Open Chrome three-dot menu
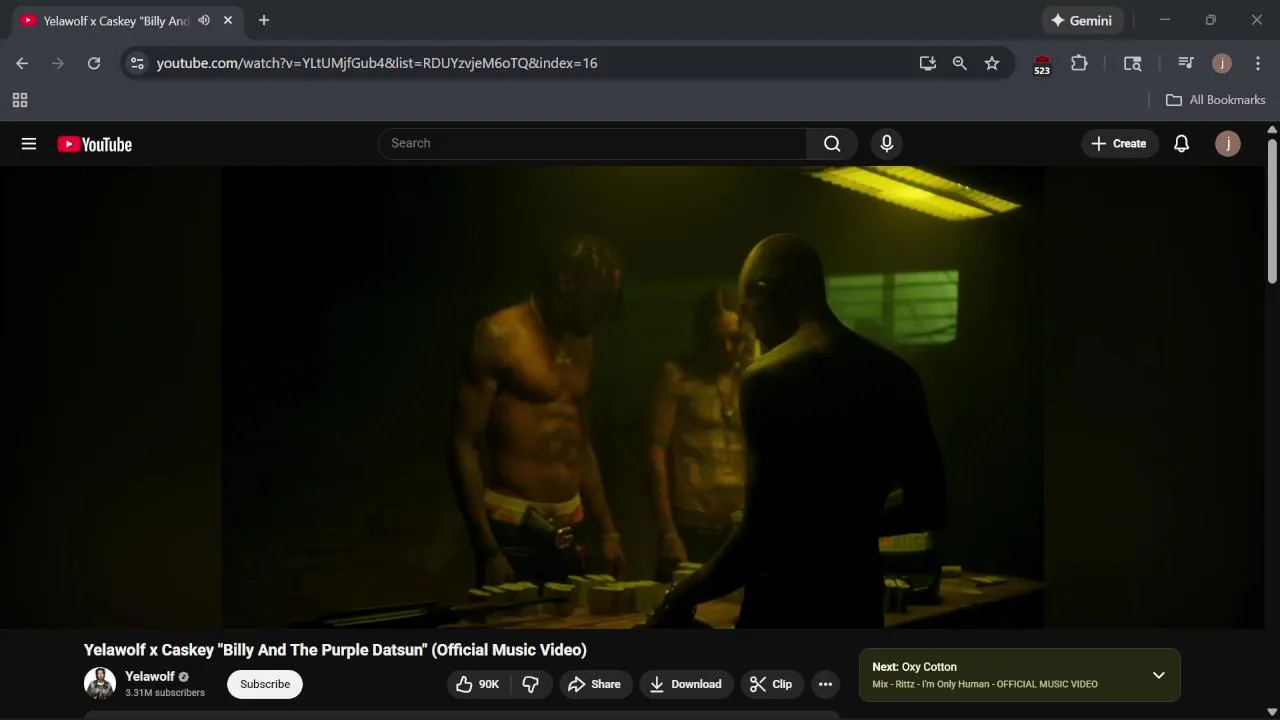The width and height of the screenshot is (1280, 720). click(x=1258, y=63)
